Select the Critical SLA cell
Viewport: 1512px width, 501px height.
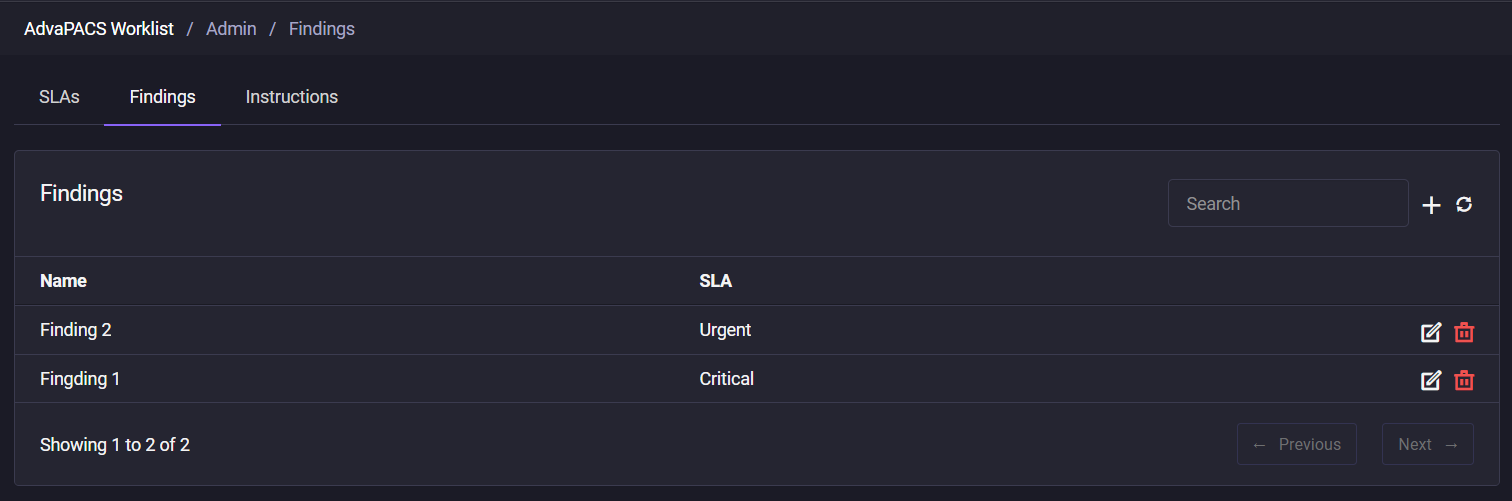click(727, 379)
